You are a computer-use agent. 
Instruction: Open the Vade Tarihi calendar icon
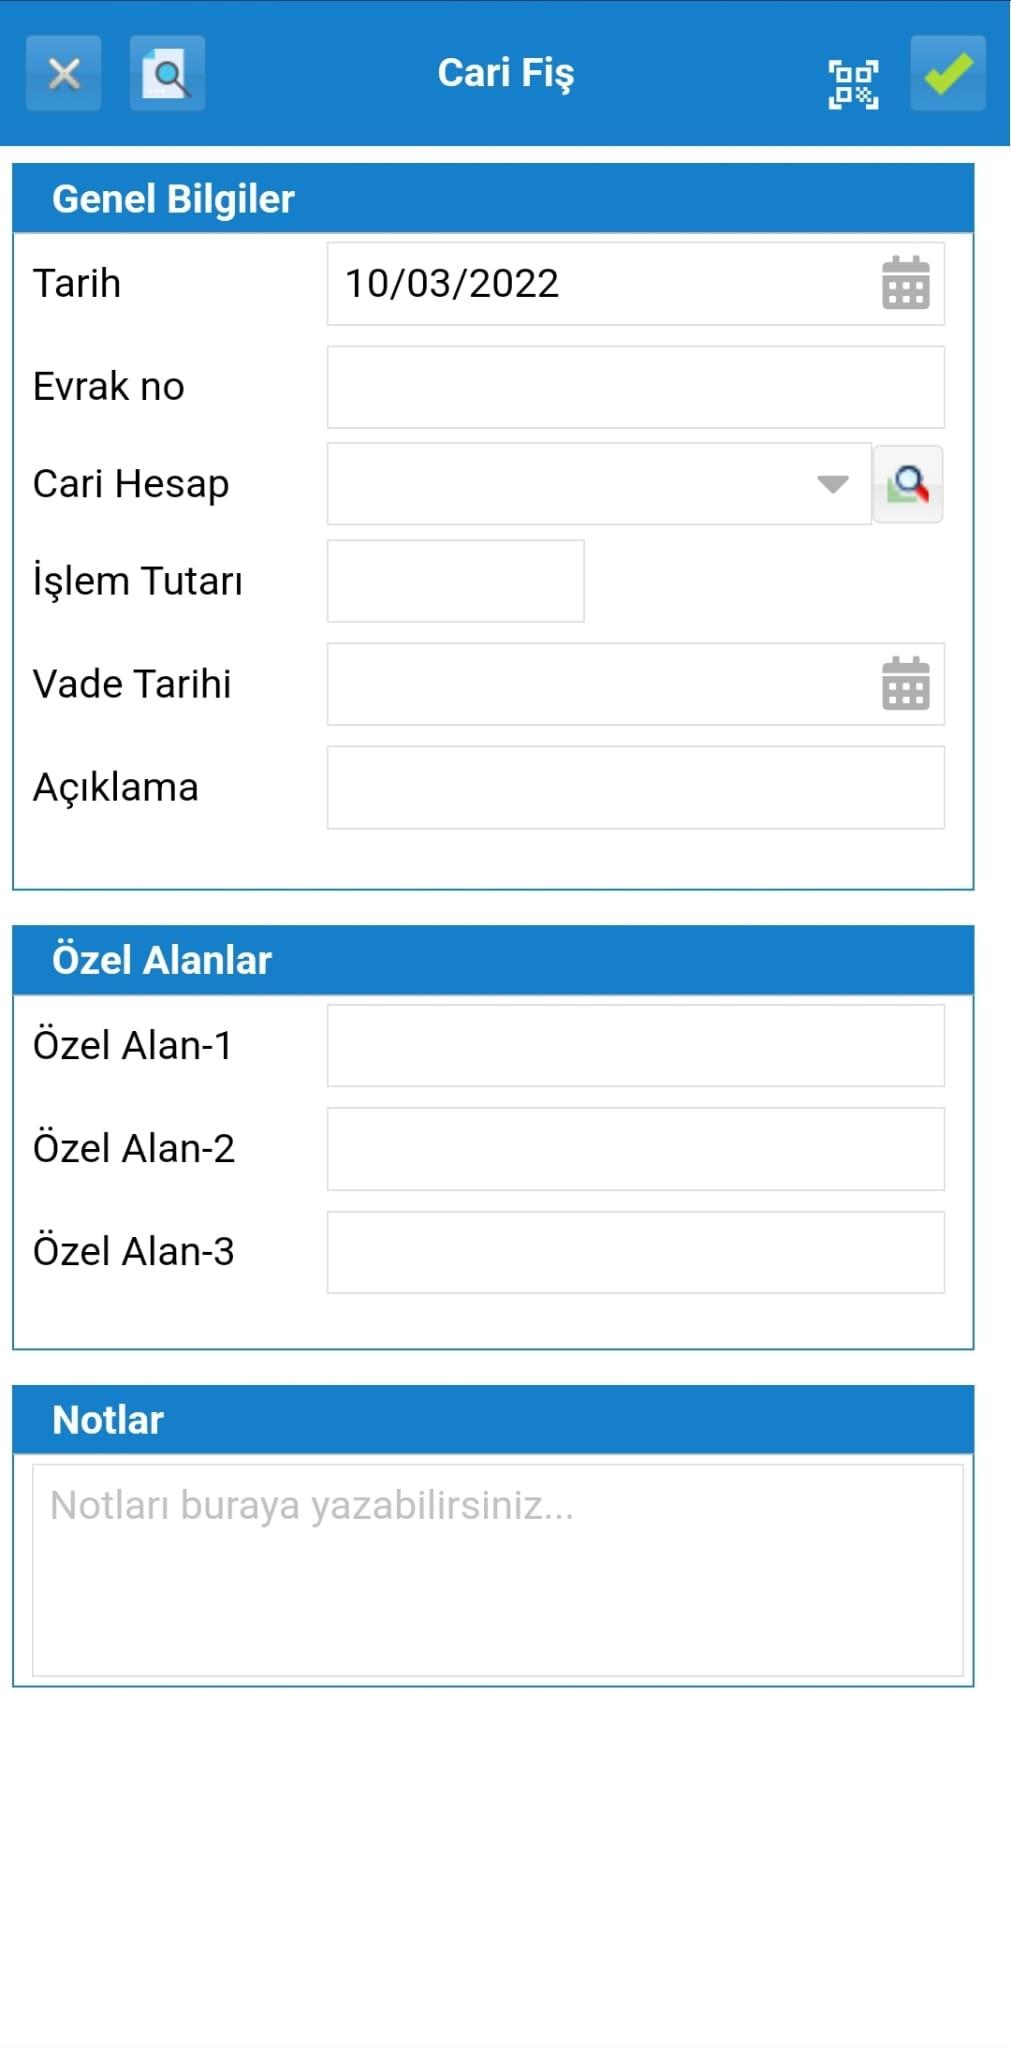click(x=906, y=684)
